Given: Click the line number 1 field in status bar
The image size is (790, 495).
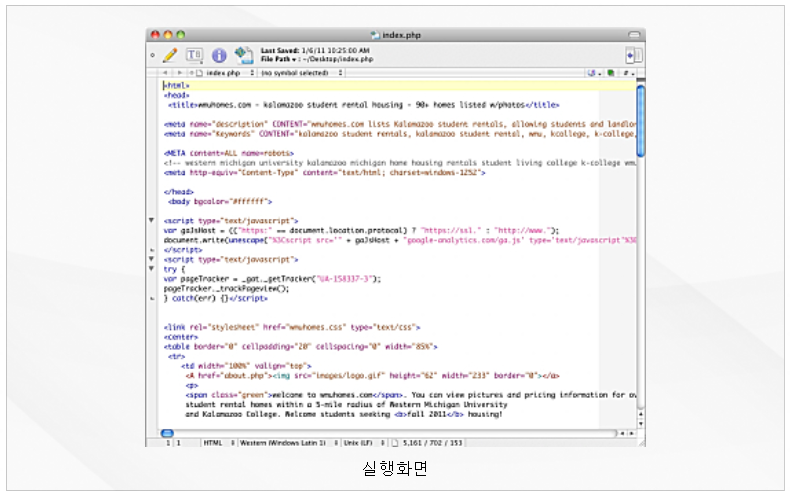Looking at the screenshot, I should point(168,443).
